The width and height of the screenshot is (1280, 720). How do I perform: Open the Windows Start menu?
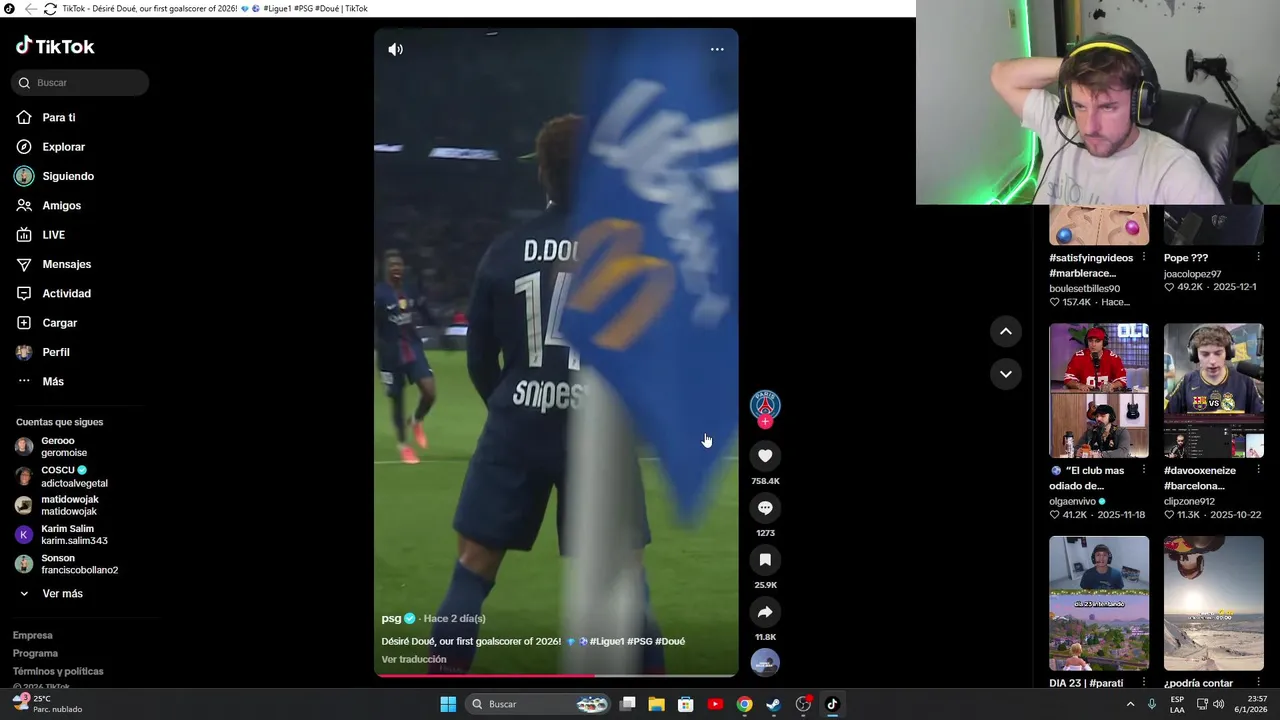click(448, 704)
